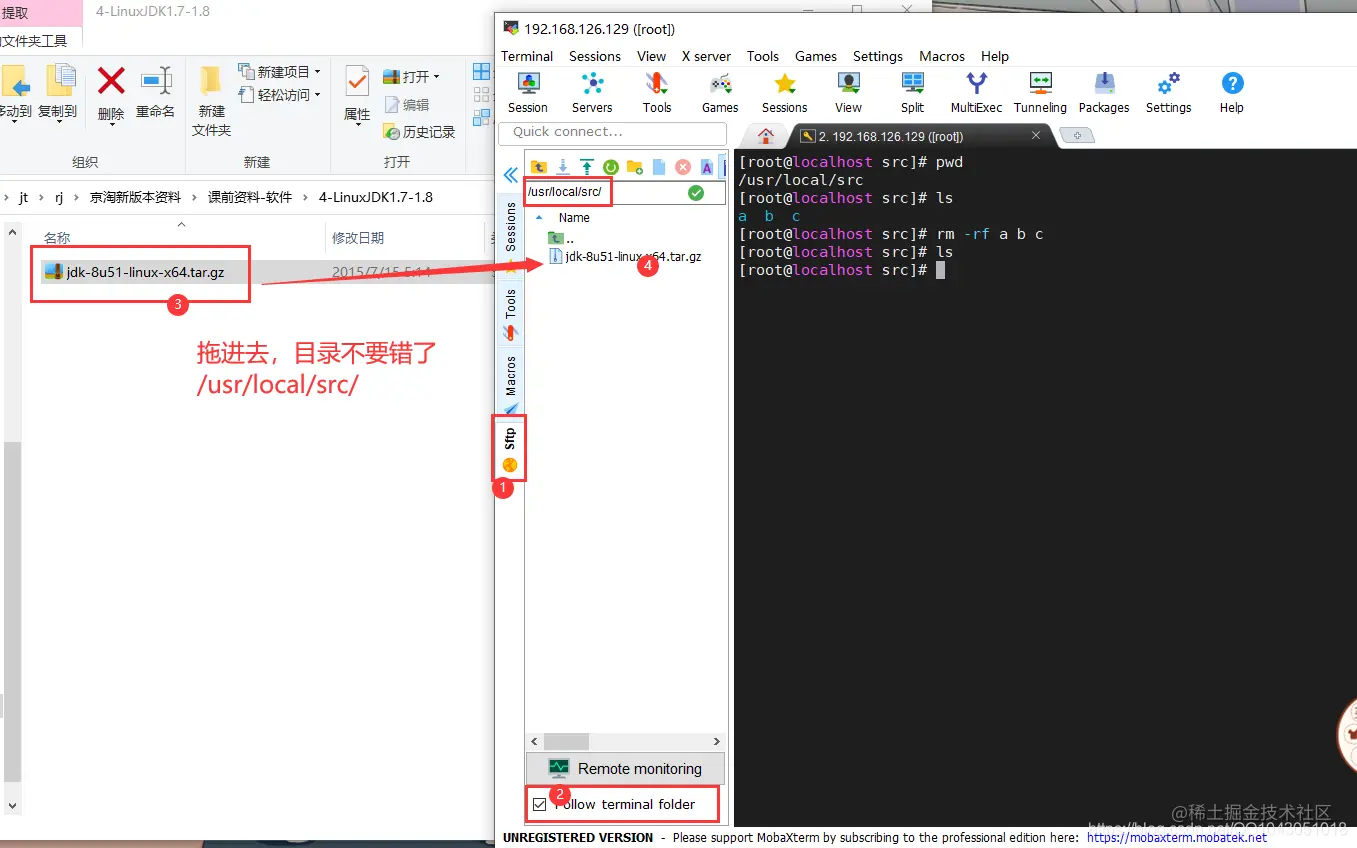Click the home tab icon in MobaXterm
1357x848 pixels.
click(766, 136)
